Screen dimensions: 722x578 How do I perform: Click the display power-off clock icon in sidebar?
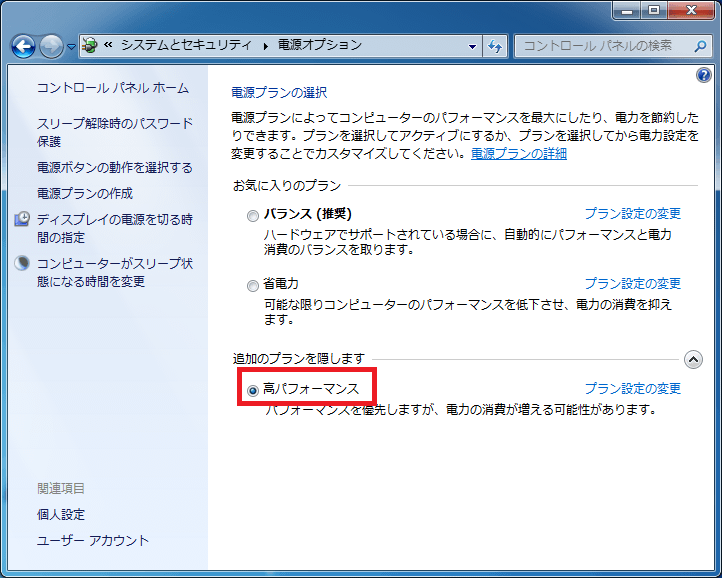[22, 220]
